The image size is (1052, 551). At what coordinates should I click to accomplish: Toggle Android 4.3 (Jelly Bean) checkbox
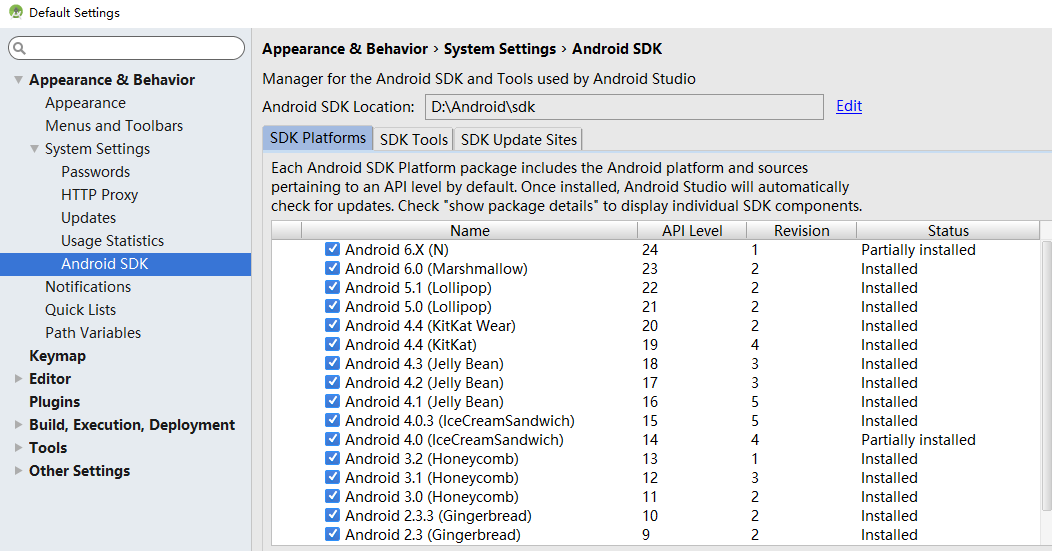tap(332, 363)
